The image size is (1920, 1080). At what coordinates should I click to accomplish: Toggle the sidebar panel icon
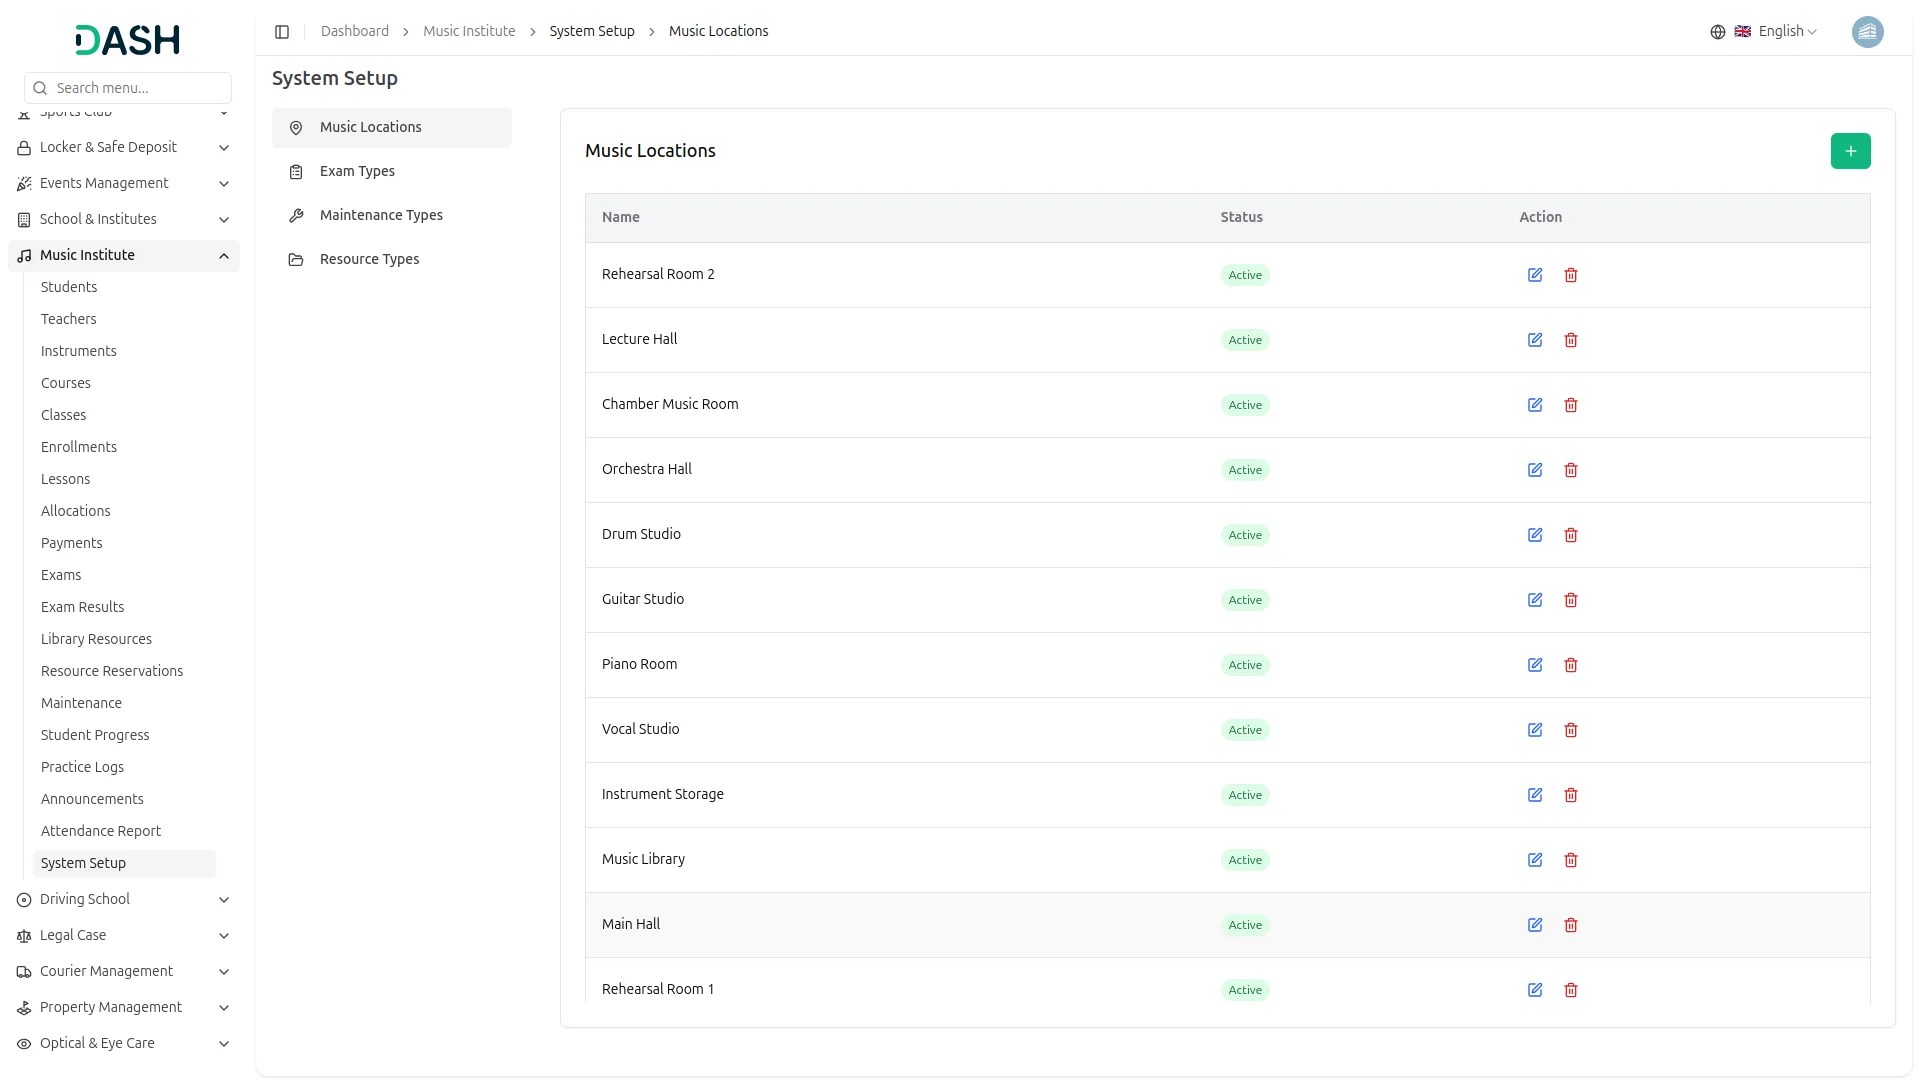pos(282,32)
